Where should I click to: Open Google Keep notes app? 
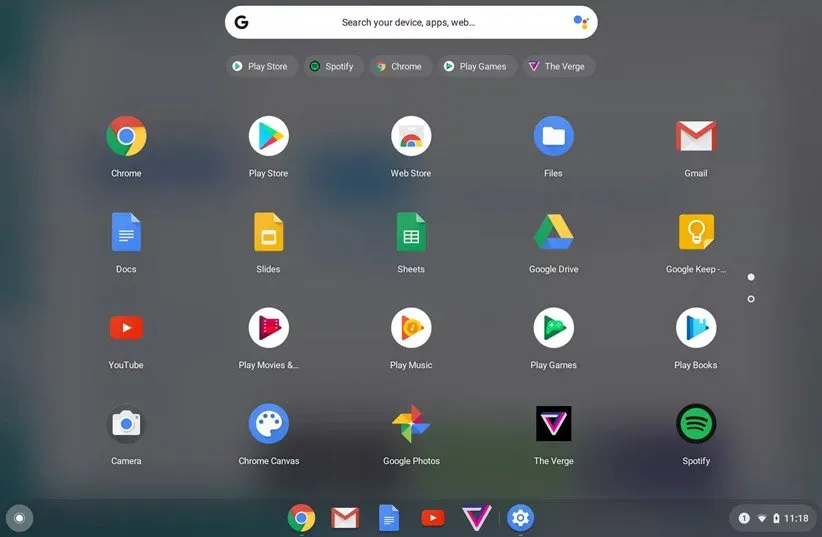click(x=696, y=233)
